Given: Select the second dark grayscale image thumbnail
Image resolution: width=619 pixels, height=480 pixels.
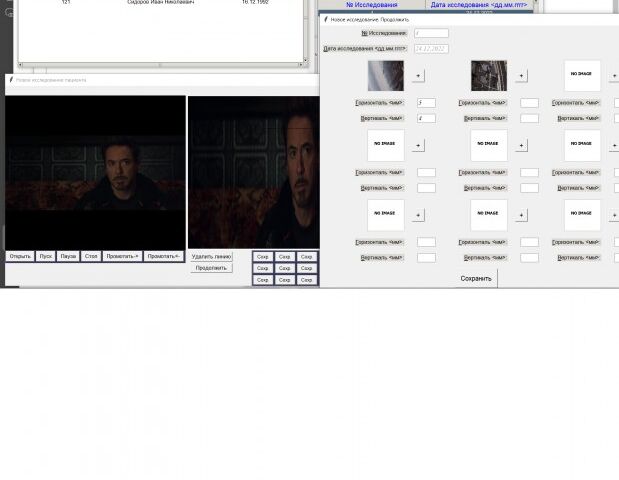Looking at the screenshot, I should click(489, 75).
